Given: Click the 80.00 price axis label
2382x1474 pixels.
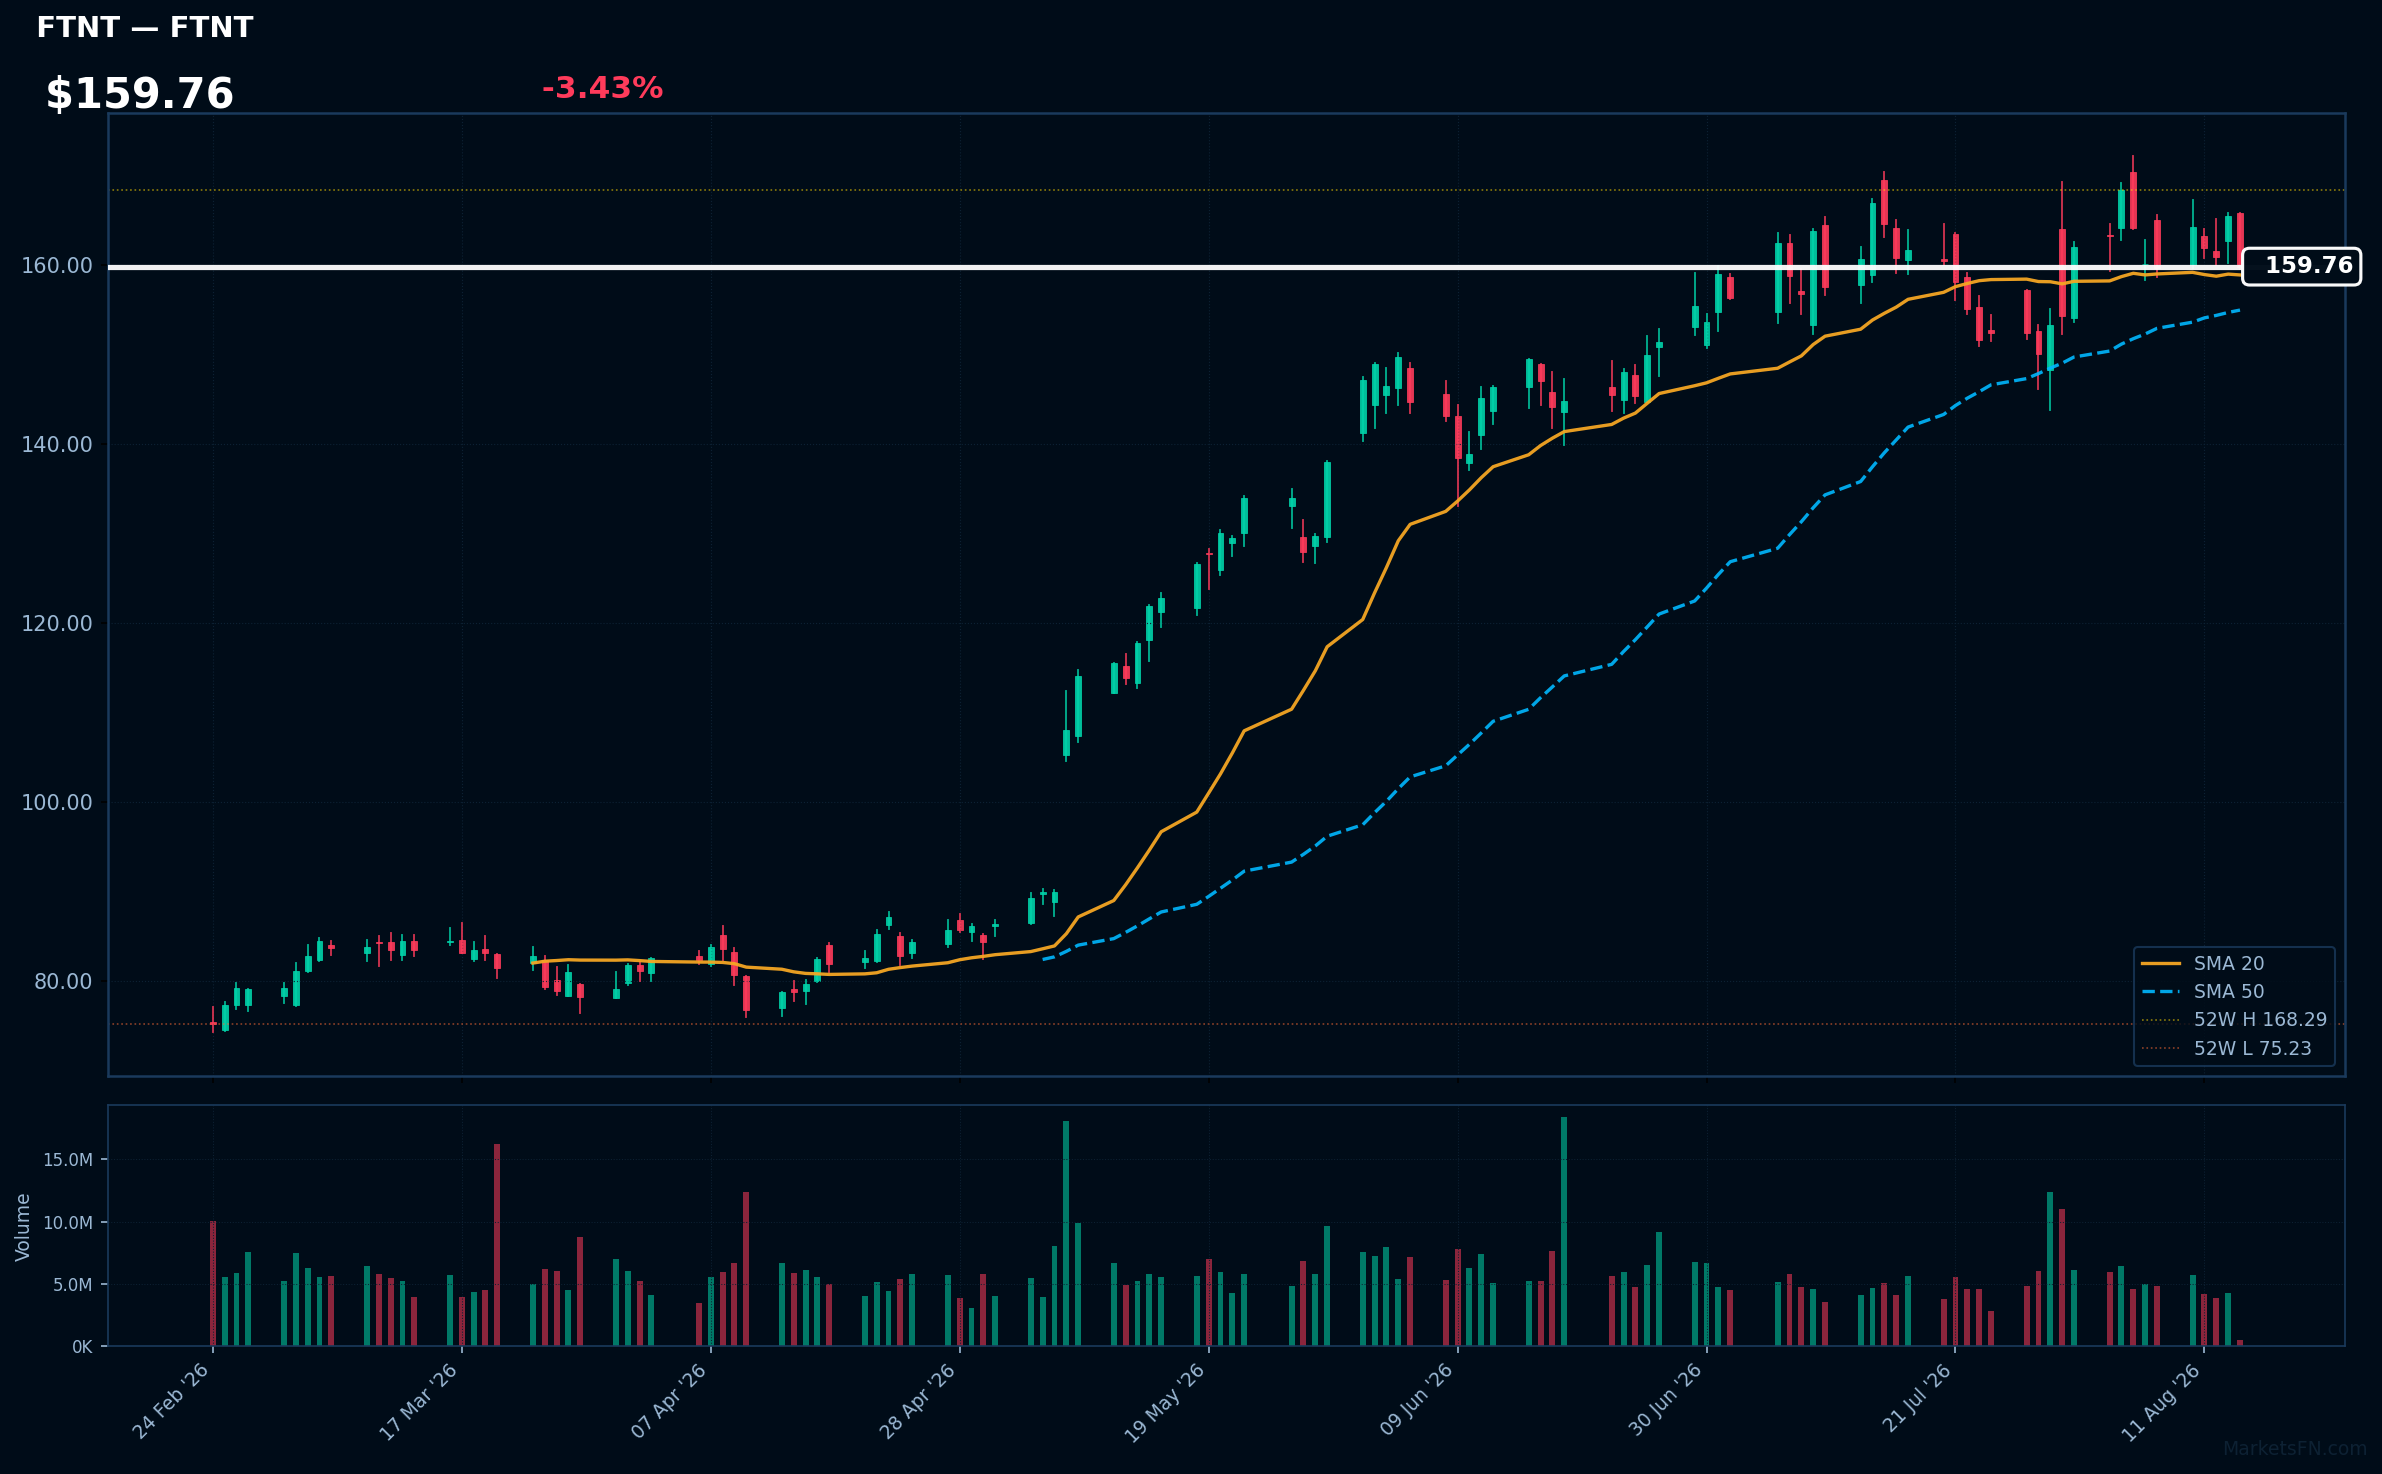Looking at the screenshot, I should click(x=63, y=982).
